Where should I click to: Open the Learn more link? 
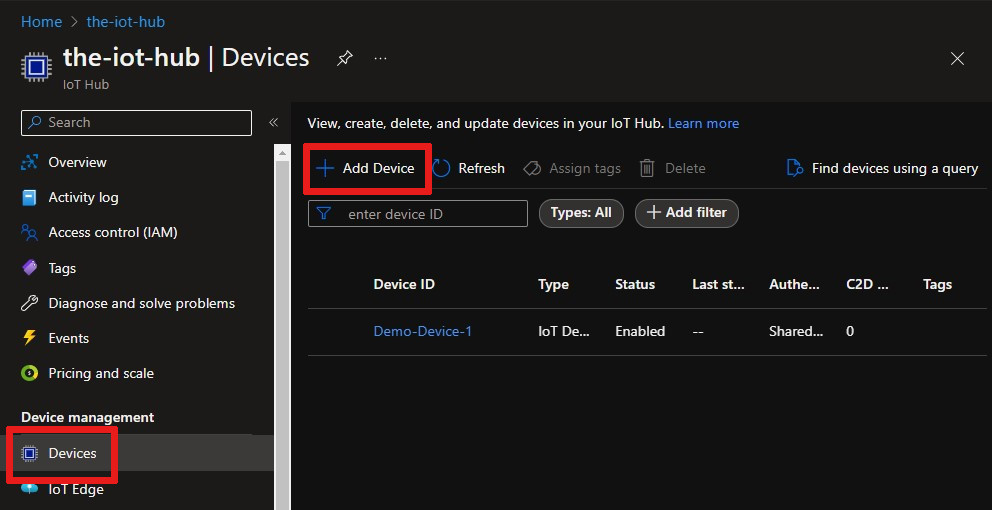[x=704, y=123]
